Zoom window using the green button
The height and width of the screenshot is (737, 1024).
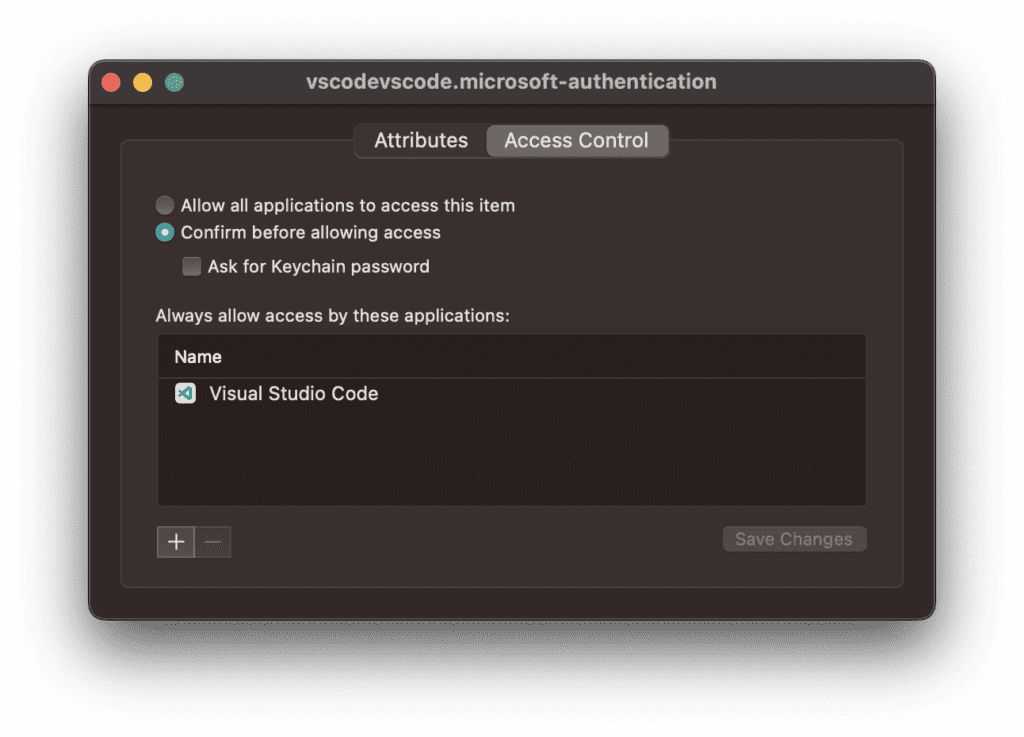174,82
